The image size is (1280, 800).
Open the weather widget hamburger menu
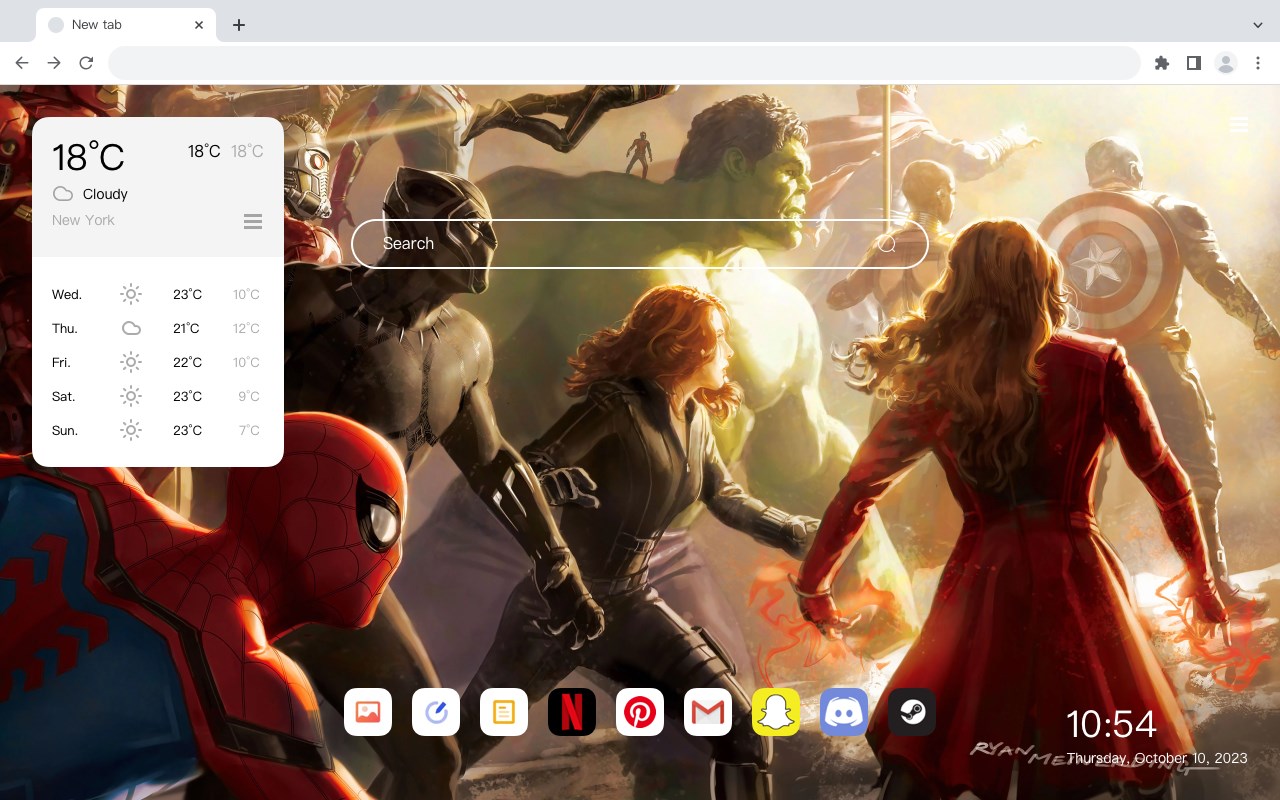(x=253, y=221)
